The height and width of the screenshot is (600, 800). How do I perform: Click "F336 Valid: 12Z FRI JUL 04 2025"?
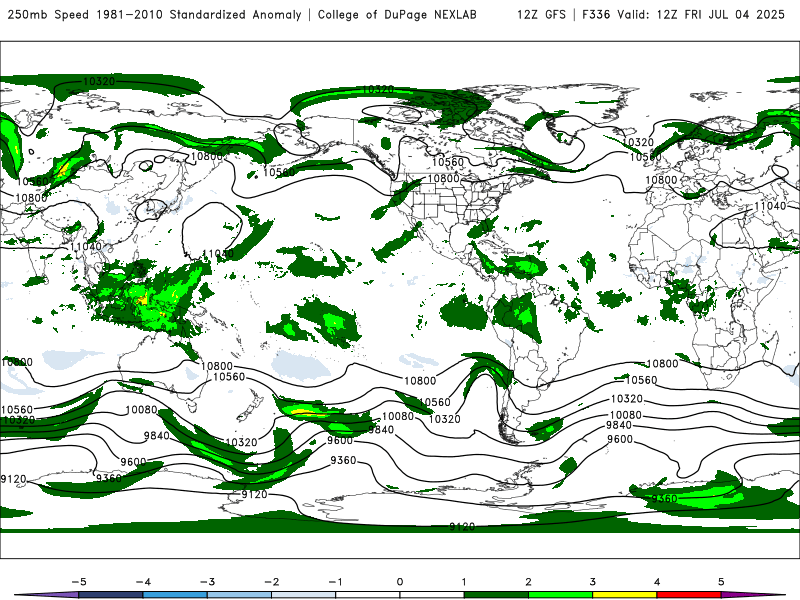[683, 14]
